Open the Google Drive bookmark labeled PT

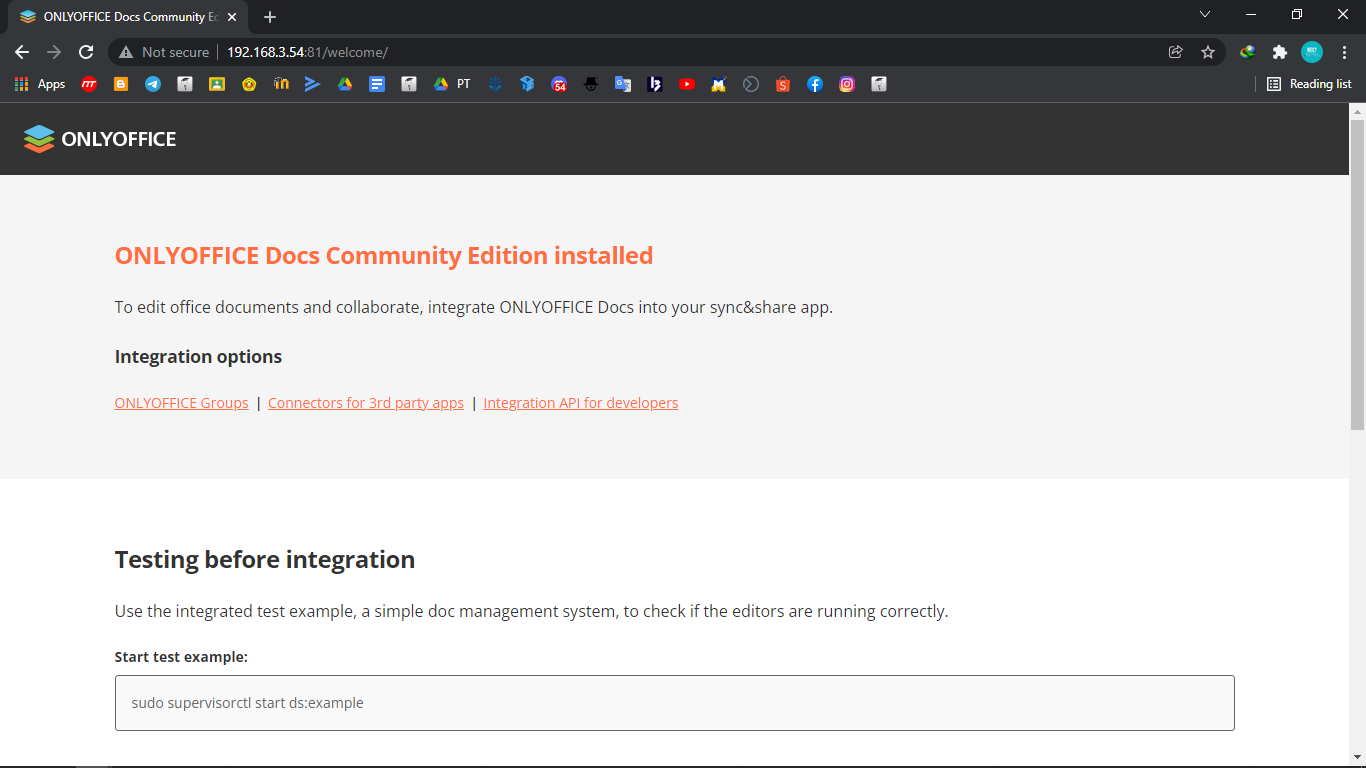pos(452,84)
